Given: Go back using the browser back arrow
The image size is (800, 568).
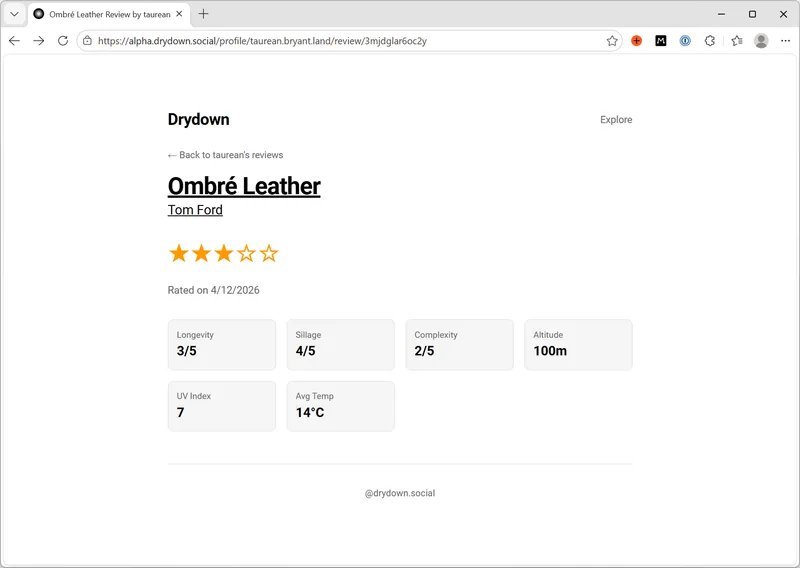Looking at the screenshot, I should pyautogui.click(x=14, y=41).
